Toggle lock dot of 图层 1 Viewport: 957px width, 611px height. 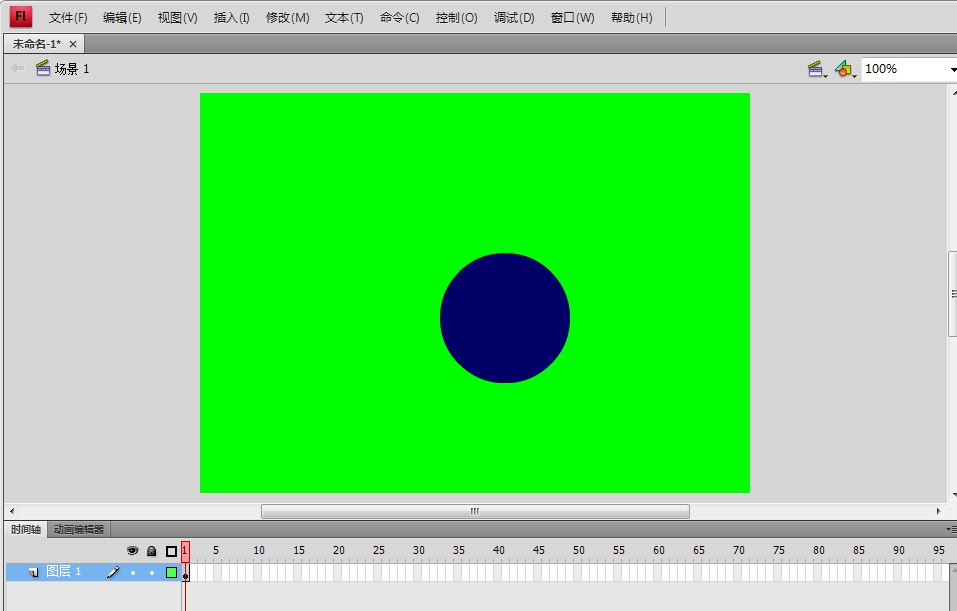tap(152, 573)
